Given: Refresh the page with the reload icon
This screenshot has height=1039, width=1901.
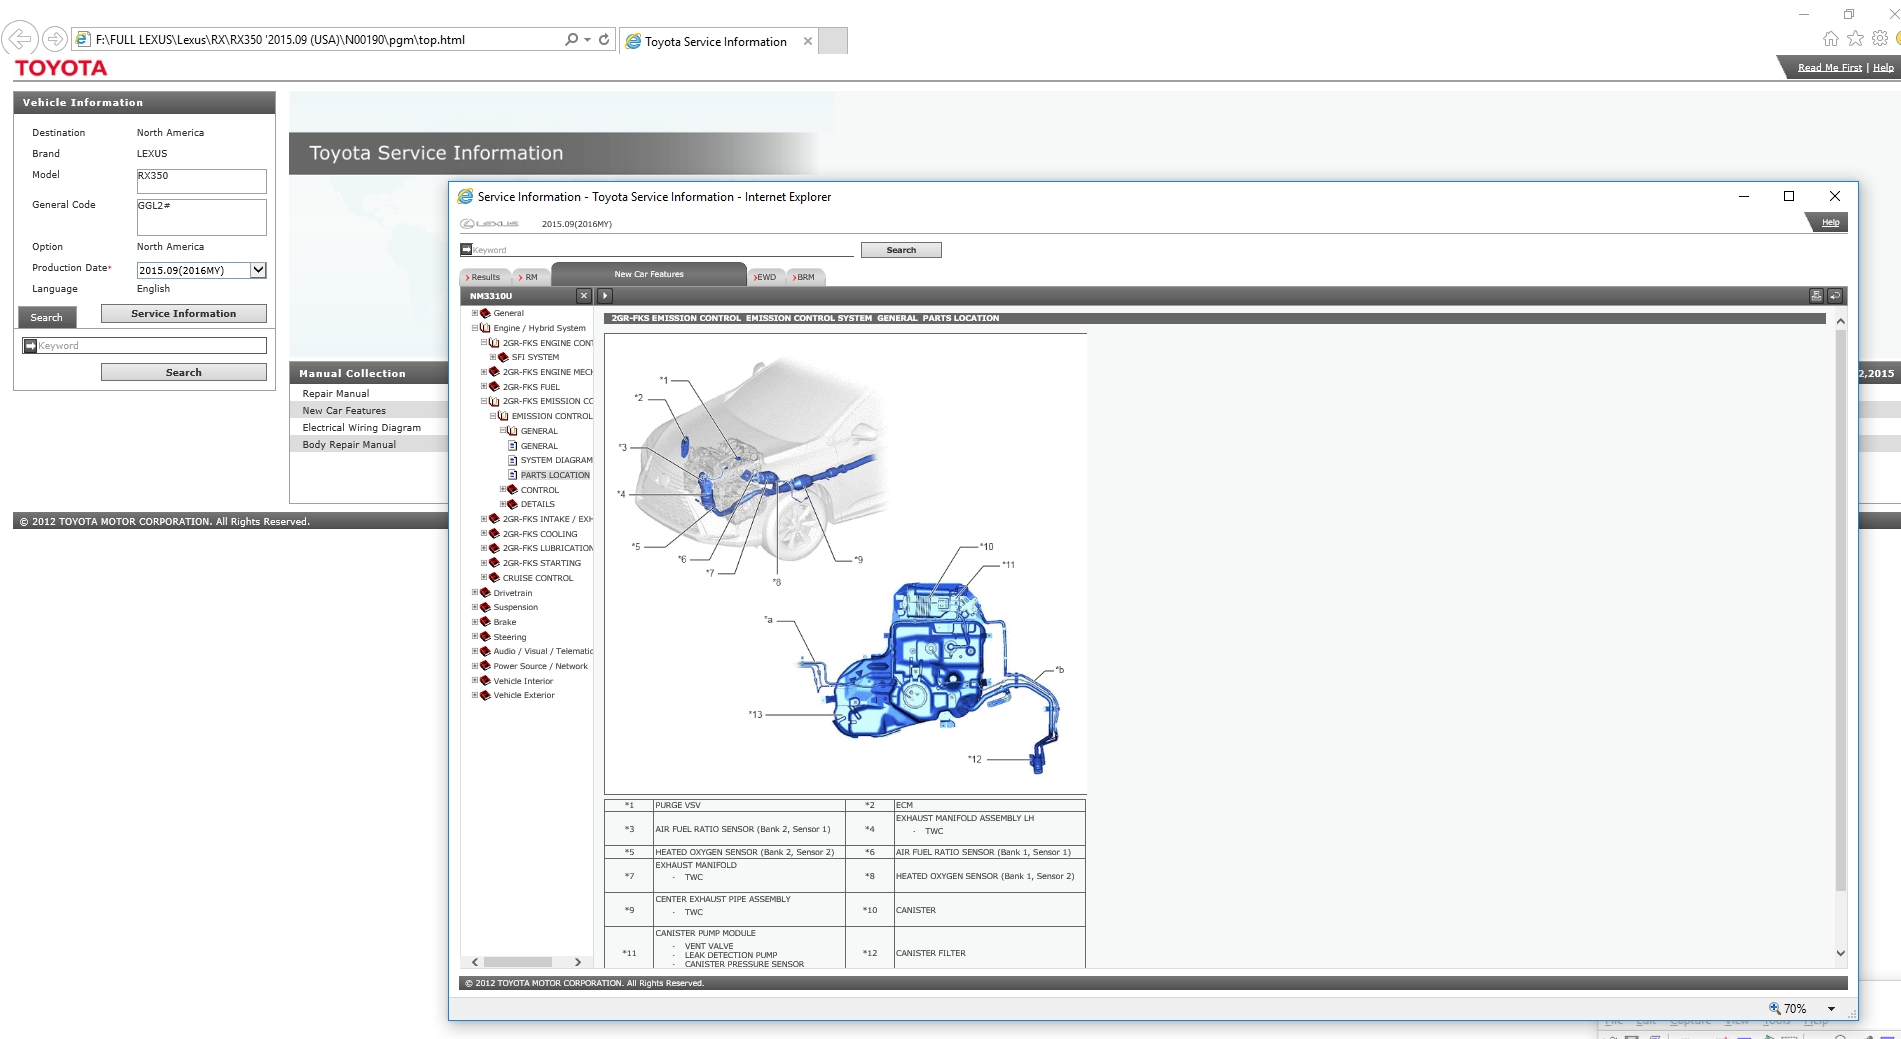Looking at the screenshot, I should pos(604,40).
